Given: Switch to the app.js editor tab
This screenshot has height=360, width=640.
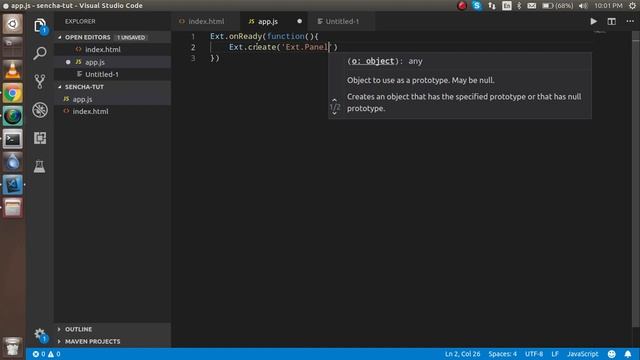Looking at the screenshot, I should point(274,21).
